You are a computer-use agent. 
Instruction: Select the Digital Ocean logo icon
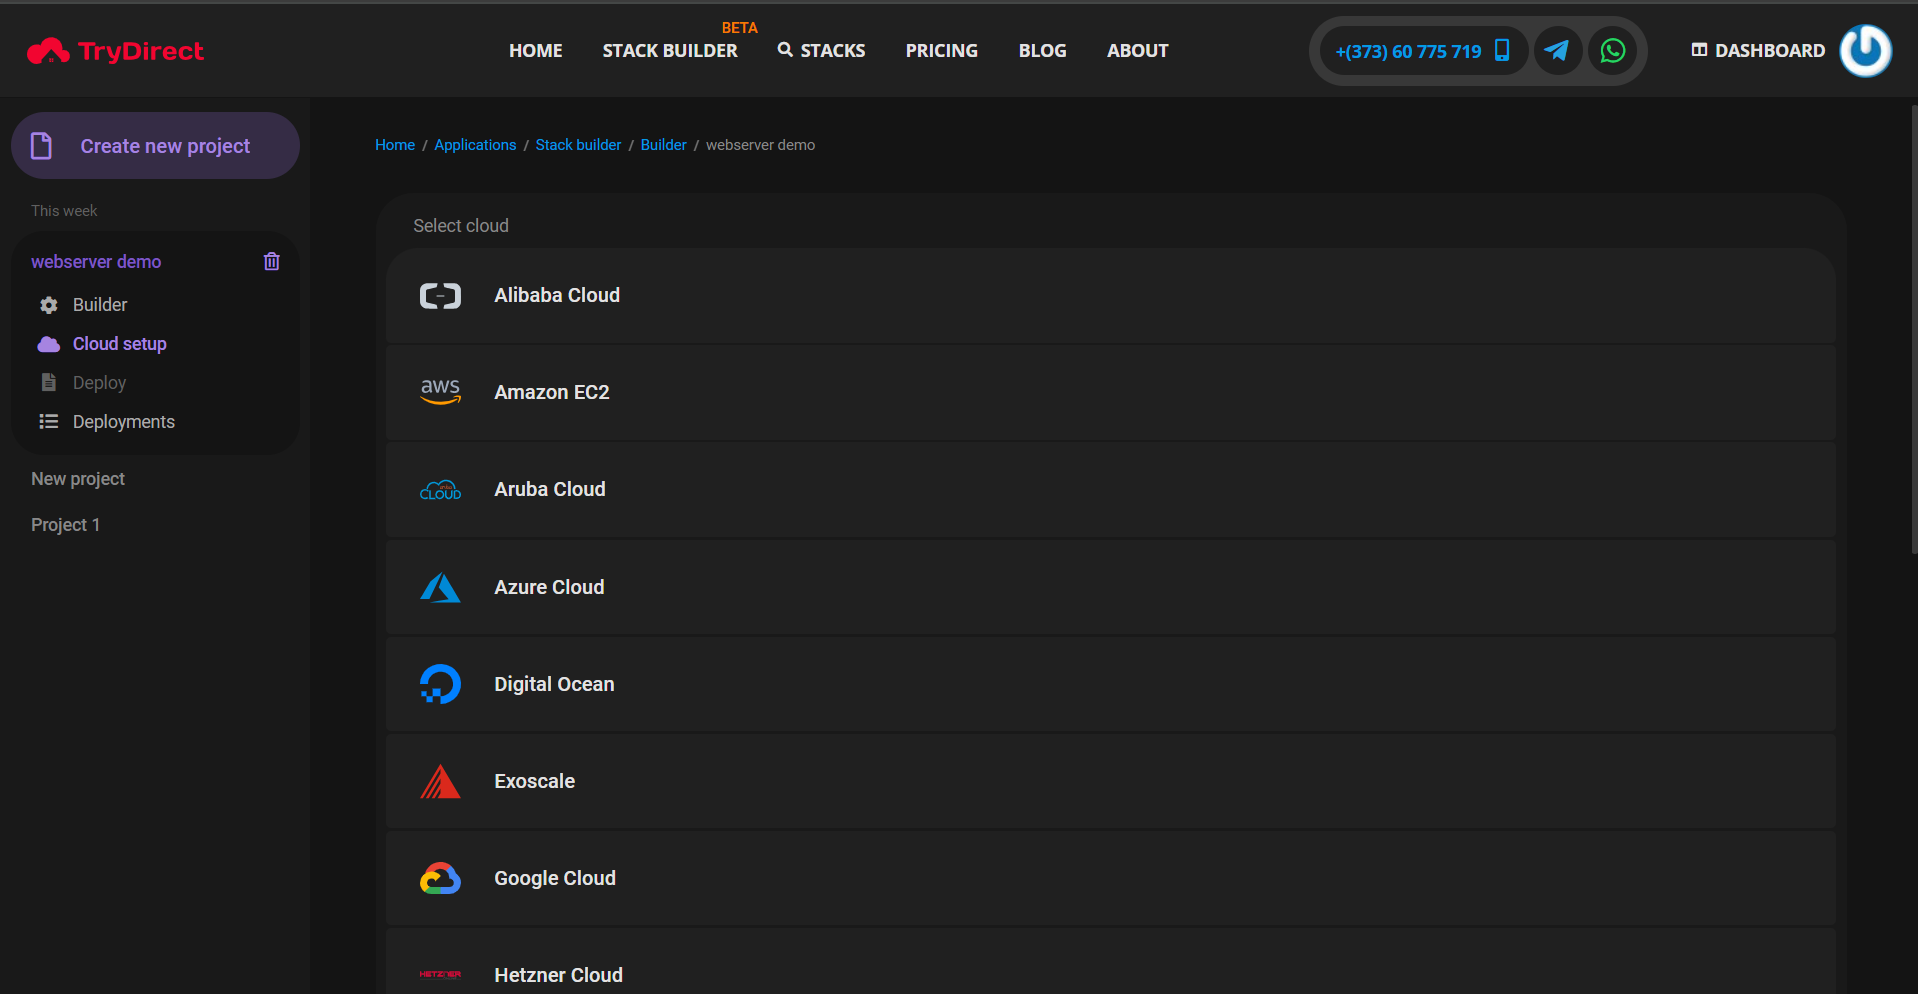point(440,684)
